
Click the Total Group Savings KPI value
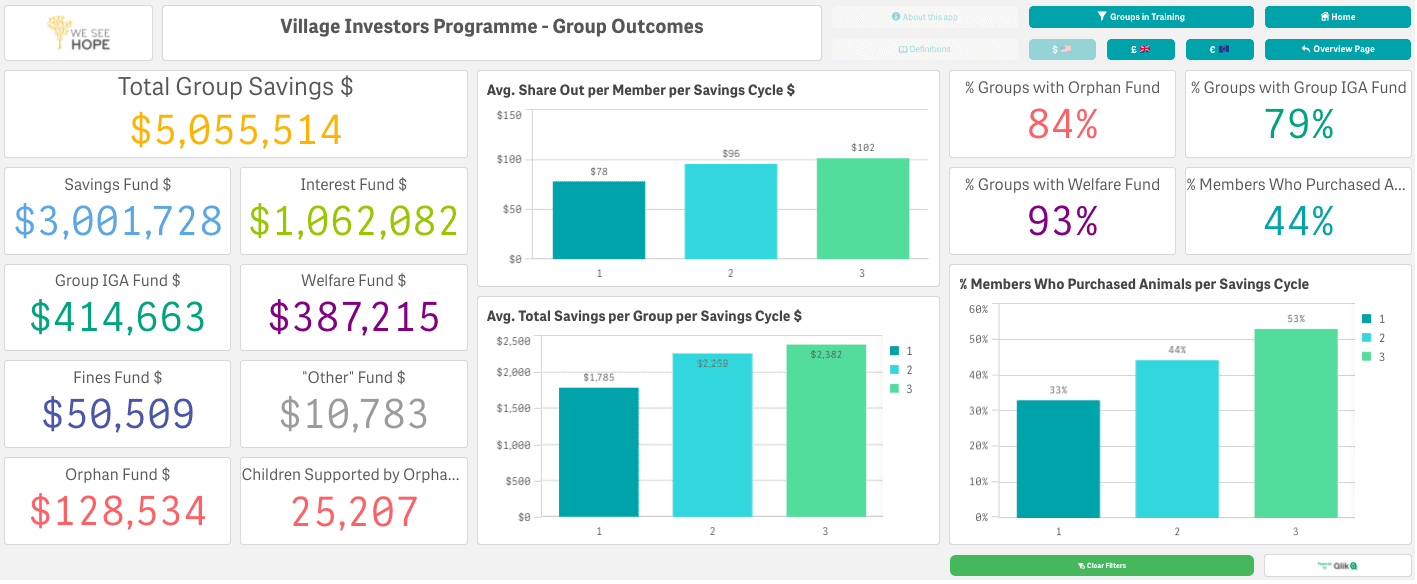pos(236,130)
